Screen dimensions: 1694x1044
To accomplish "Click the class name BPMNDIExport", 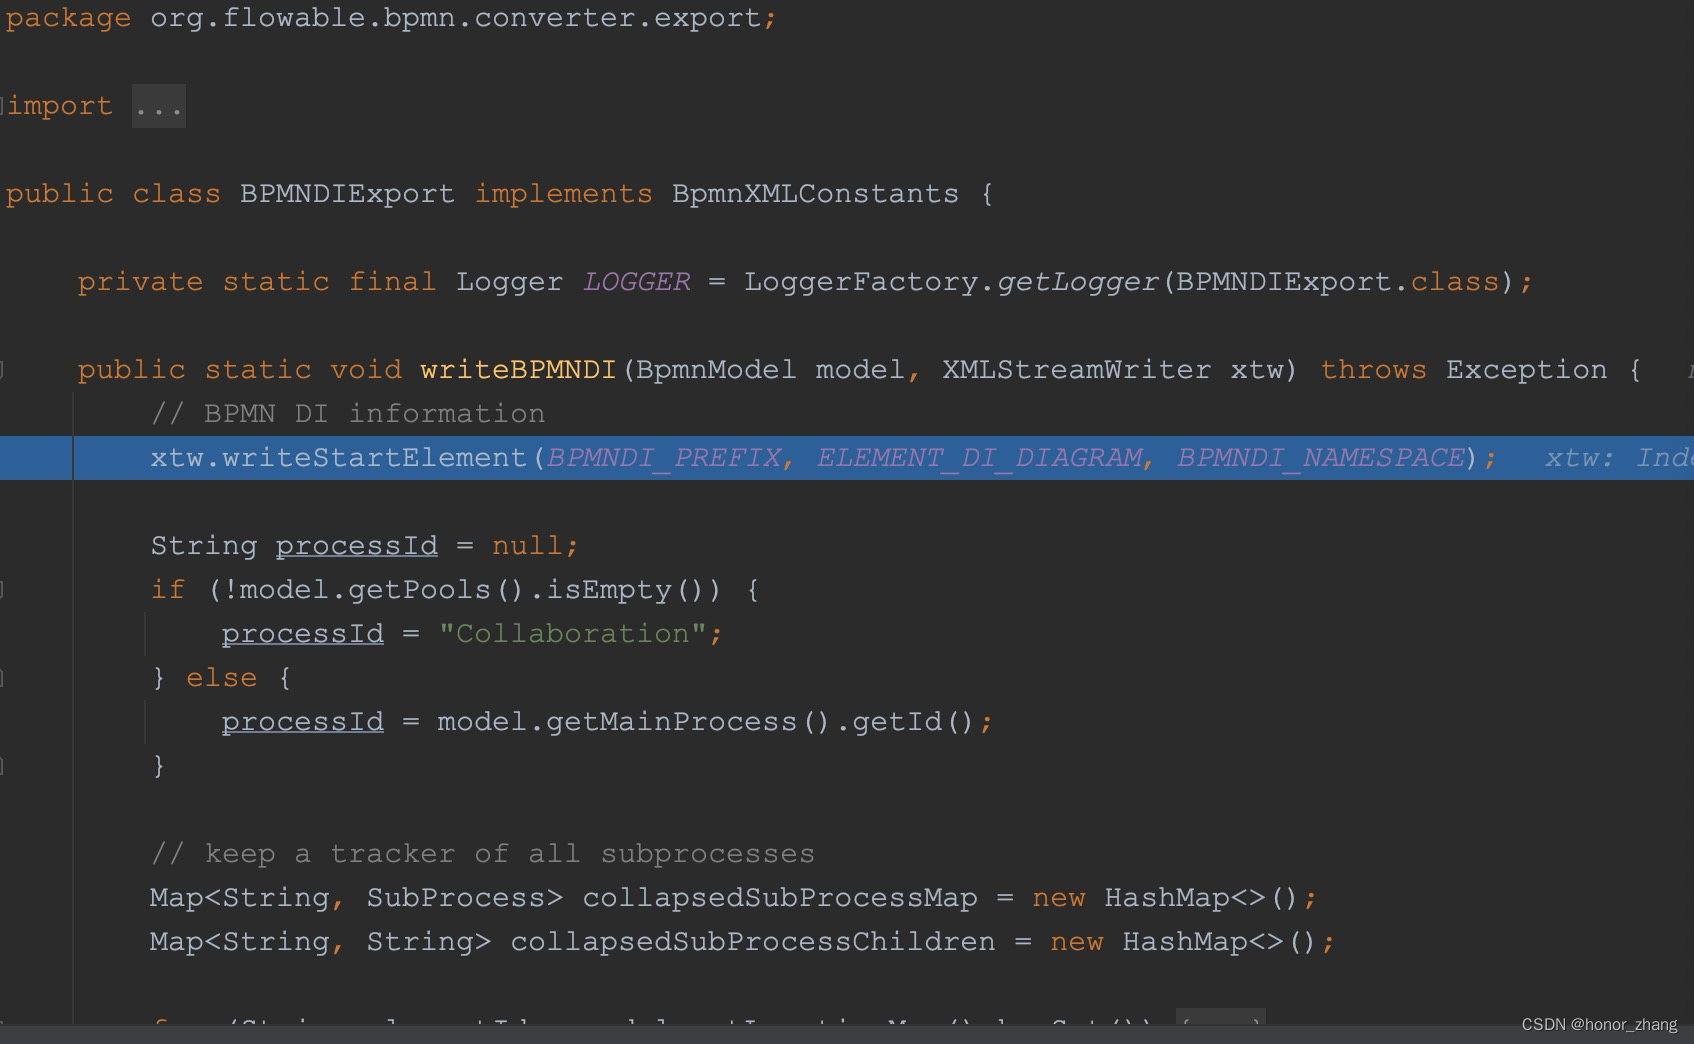I will pos(345,193).
